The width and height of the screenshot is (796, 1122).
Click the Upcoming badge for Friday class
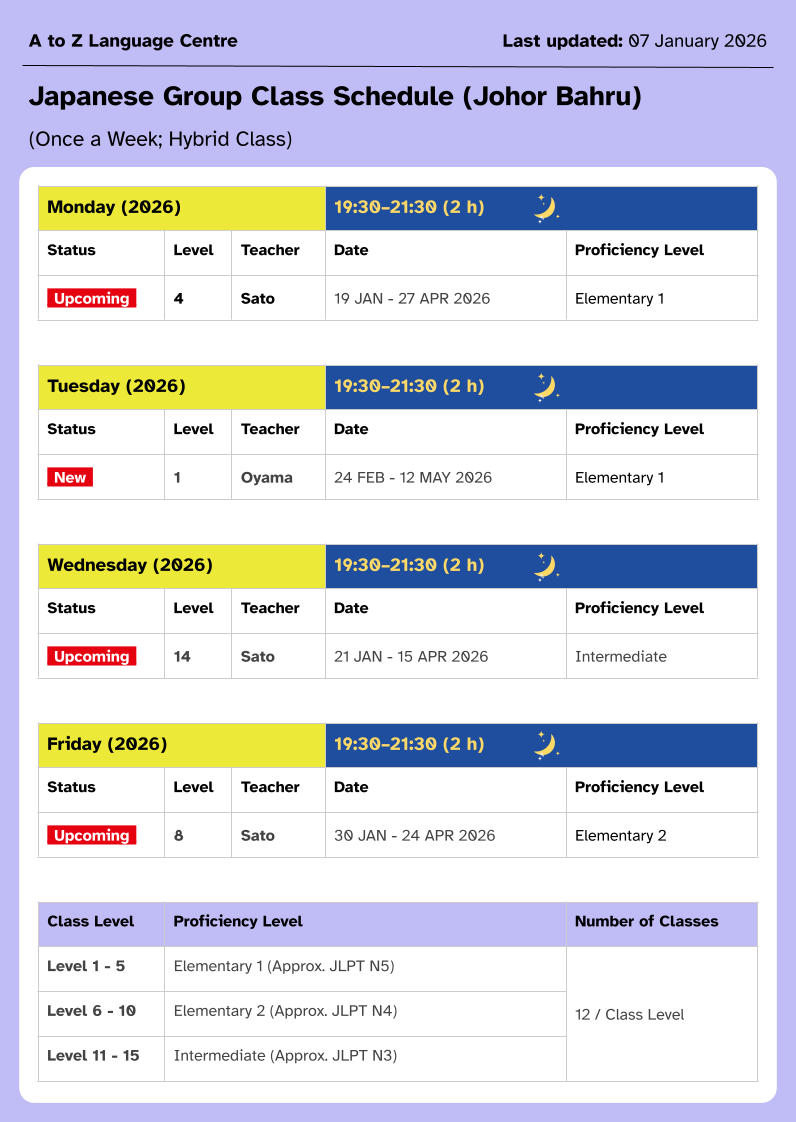click(x=92, y=836)
